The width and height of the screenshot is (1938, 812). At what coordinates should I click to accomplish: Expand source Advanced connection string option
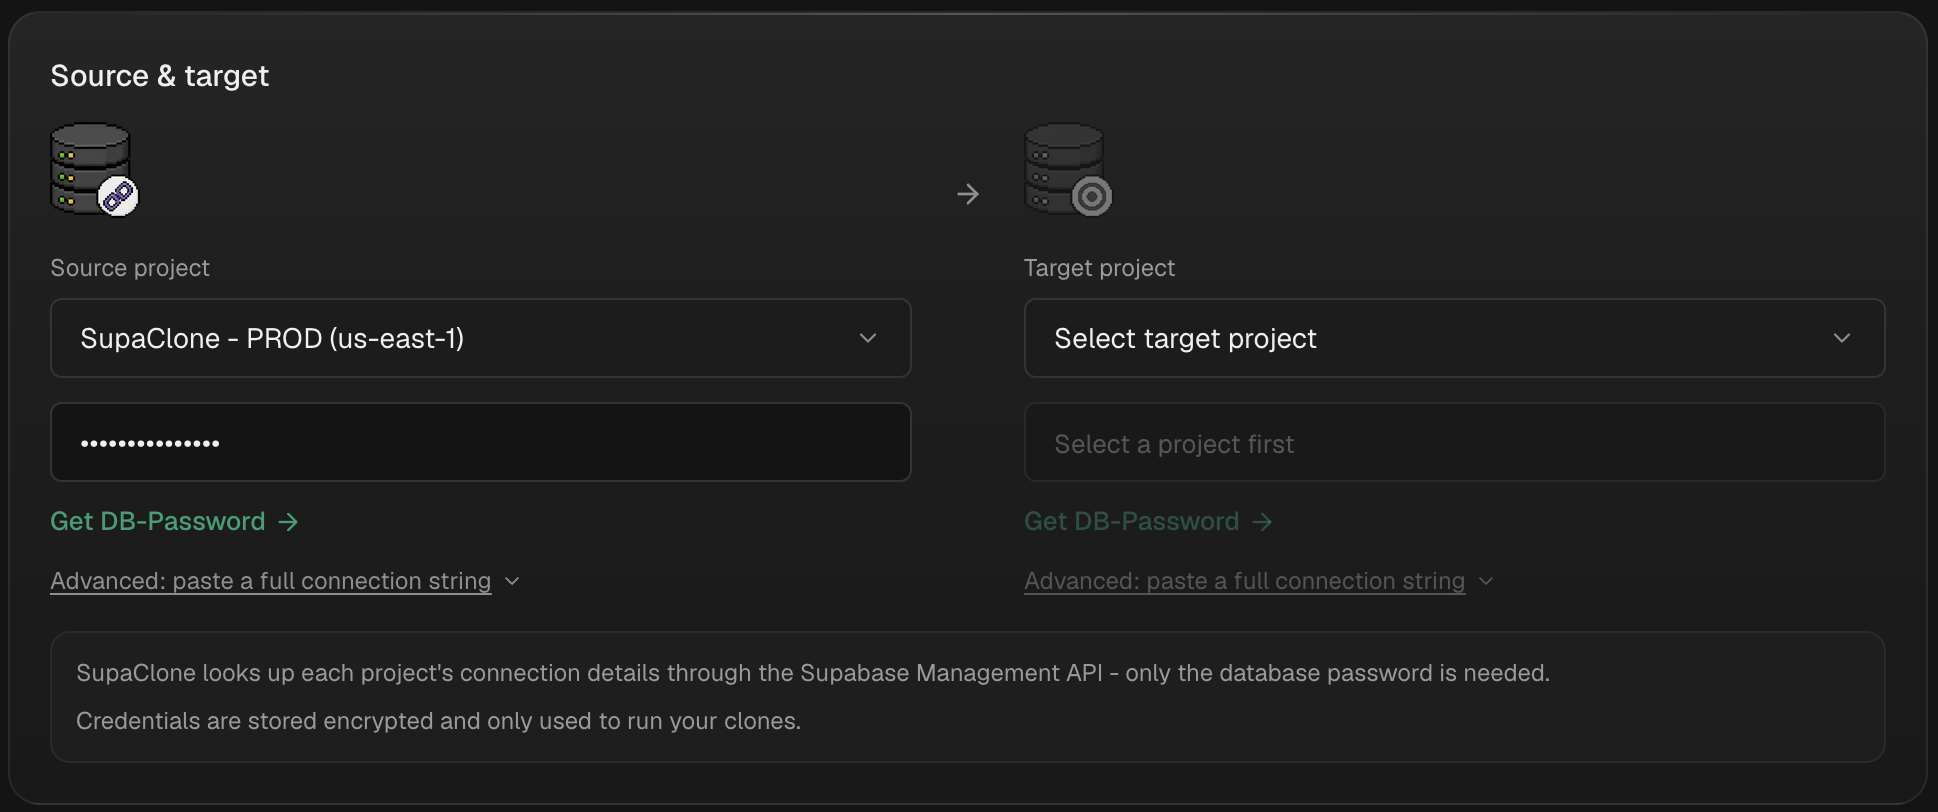point(285,581)
